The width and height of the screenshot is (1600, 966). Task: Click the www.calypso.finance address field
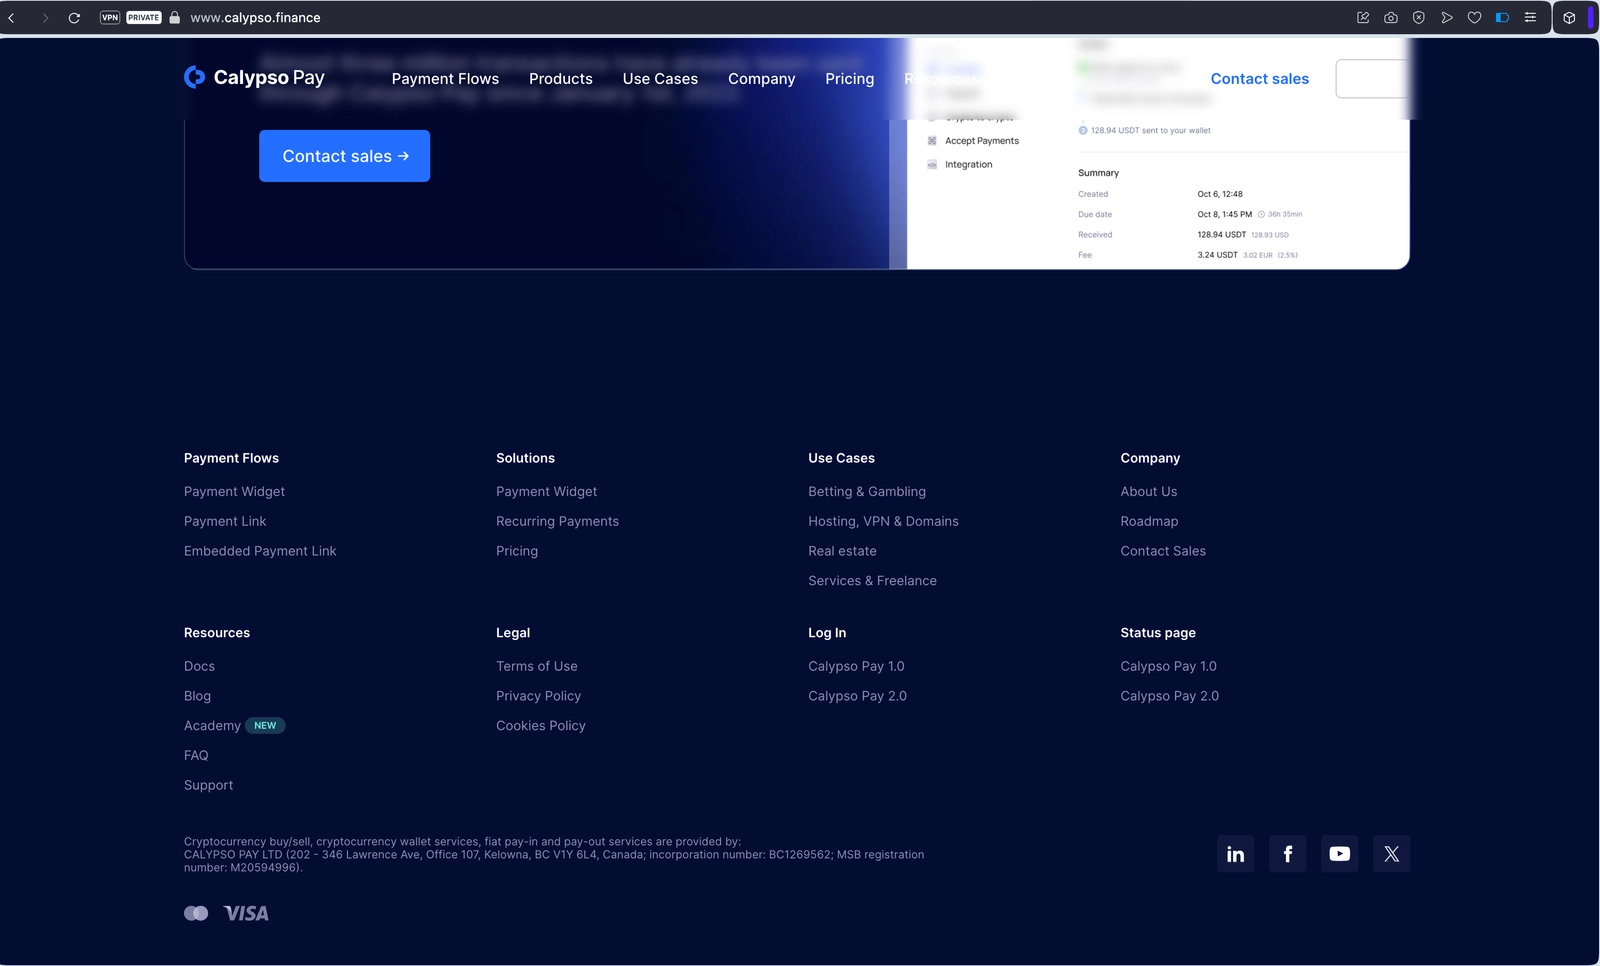coord(256,18)
